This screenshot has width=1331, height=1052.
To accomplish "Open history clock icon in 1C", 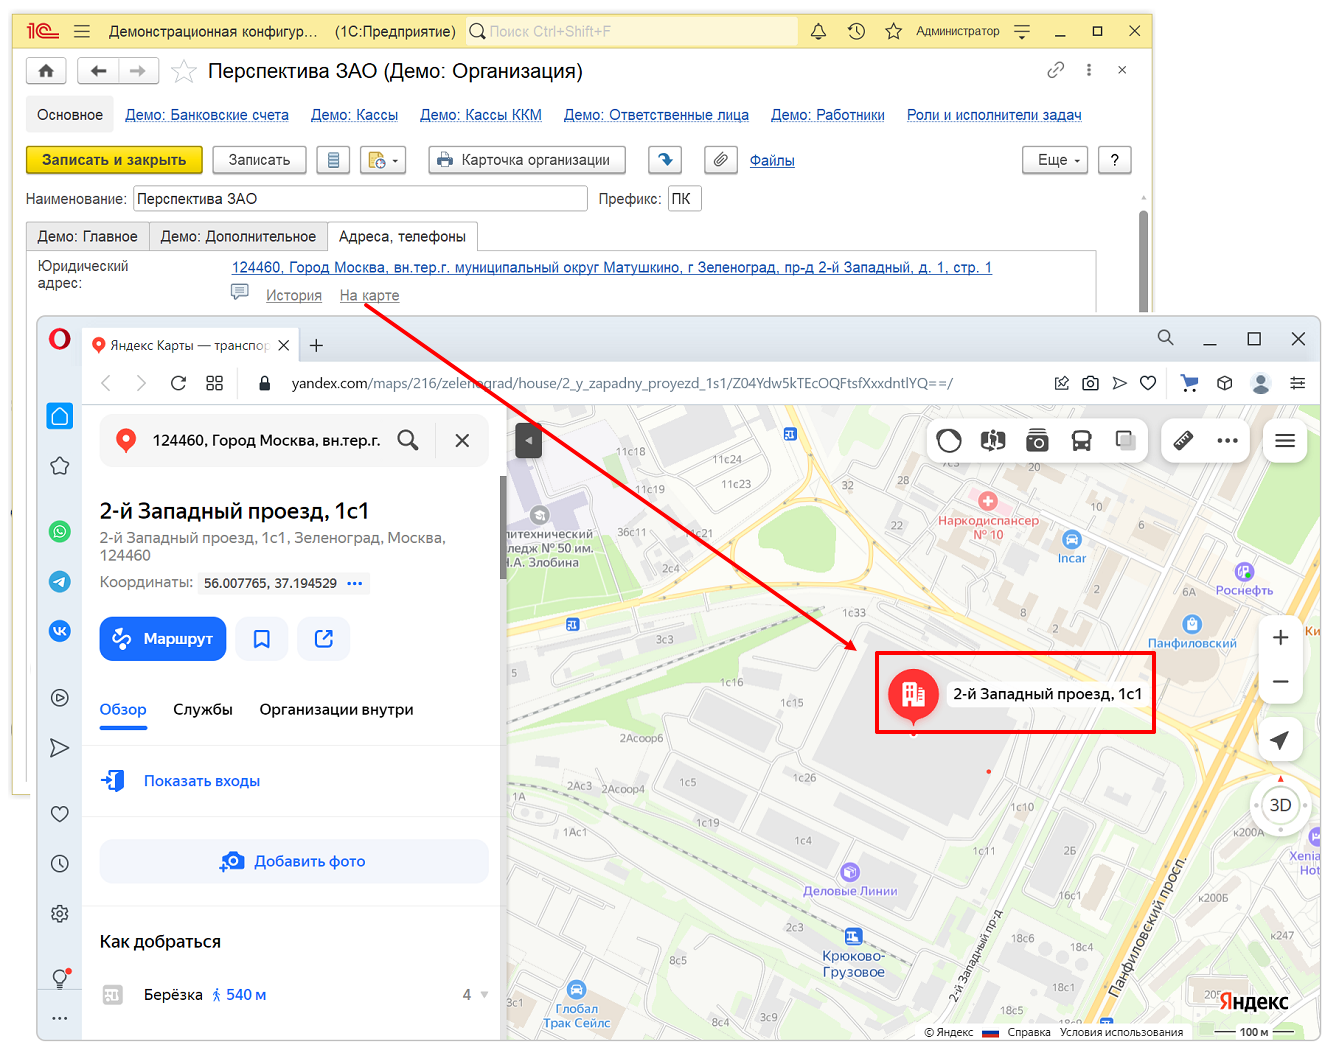I will (x=856, y=31).
